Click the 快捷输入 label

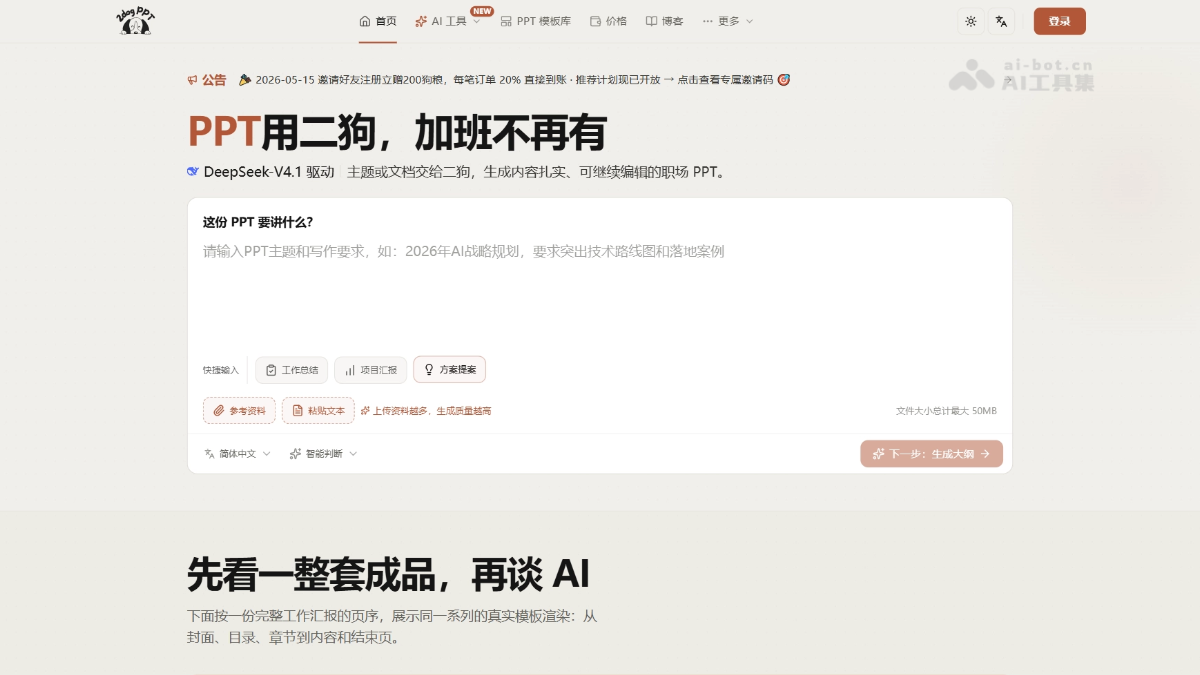click(x=221, y=370)
